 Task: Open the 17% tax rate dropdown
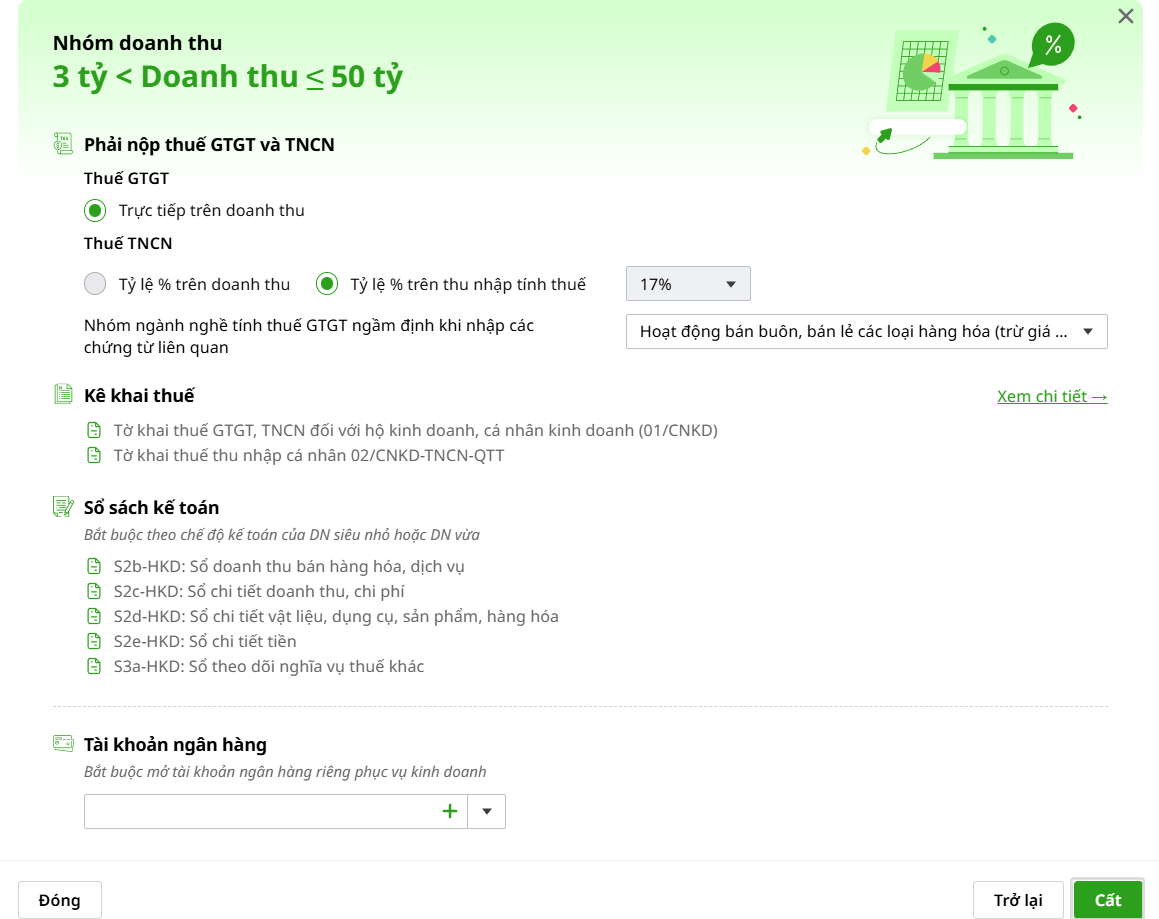[688, 284]
